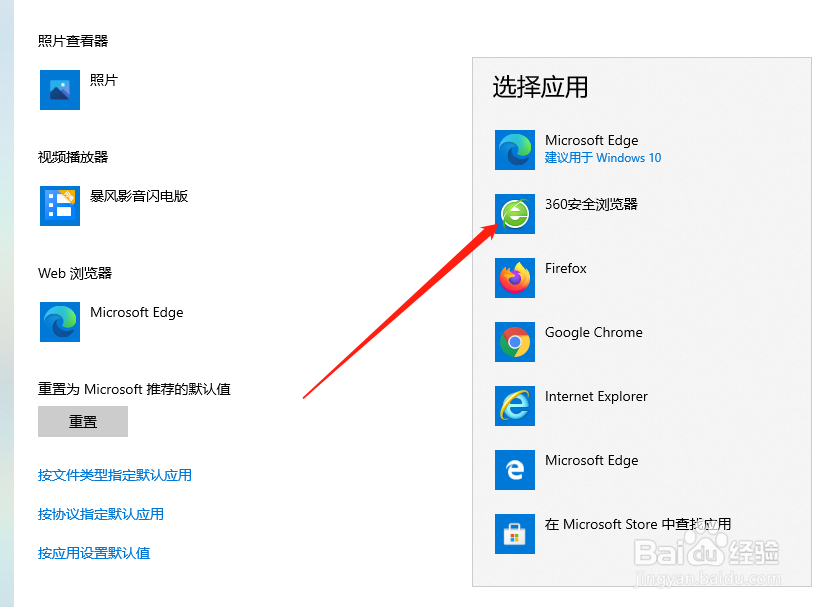This screenshot has width=826, height=607.
Task: Select the Google Chrome icon
Action: click(x=515, y=342)
